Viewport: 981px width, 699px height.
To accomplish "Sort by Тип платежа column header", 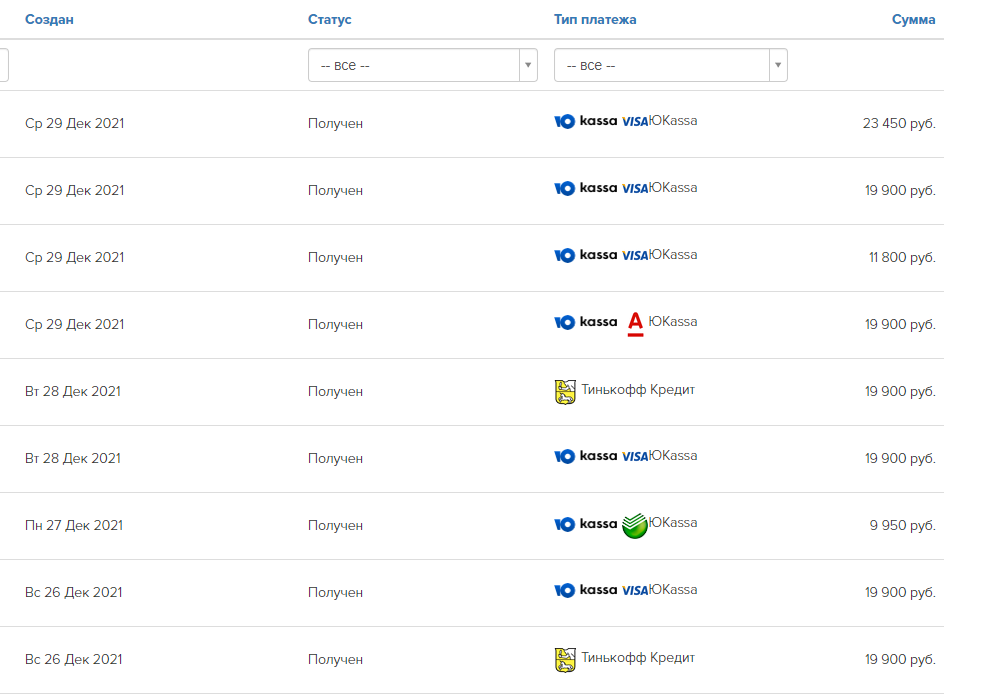I will 595,20.
